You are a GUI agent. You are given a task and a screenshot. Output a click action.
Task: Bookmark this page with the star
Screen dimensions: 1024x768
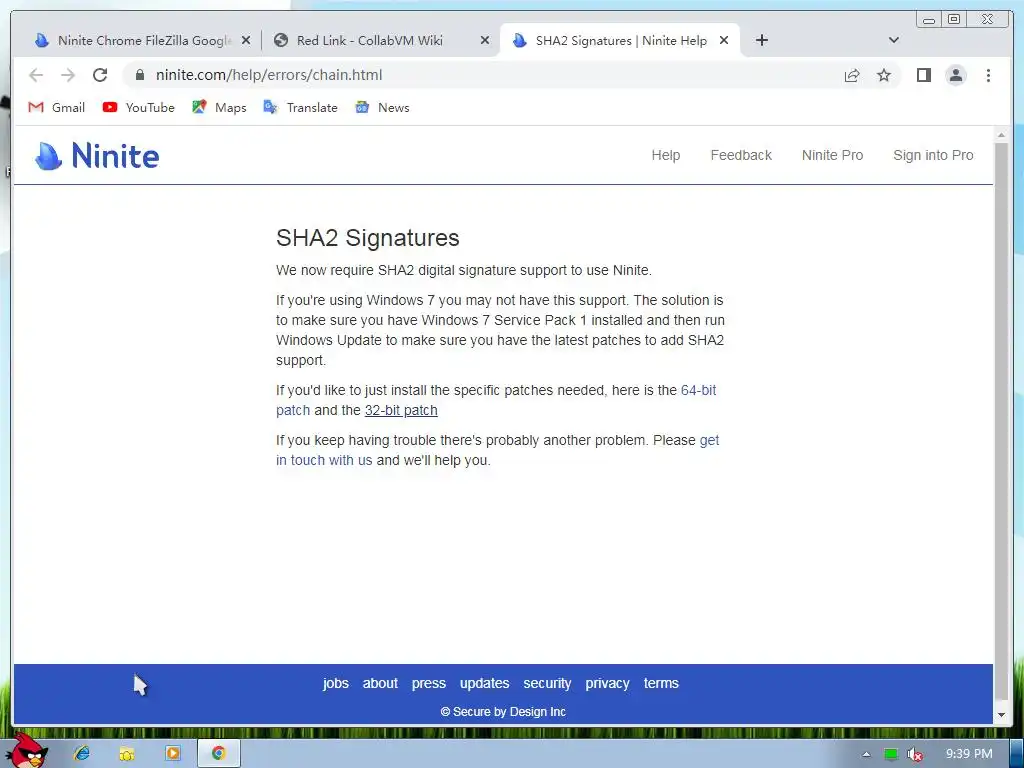tap(884, 75)
